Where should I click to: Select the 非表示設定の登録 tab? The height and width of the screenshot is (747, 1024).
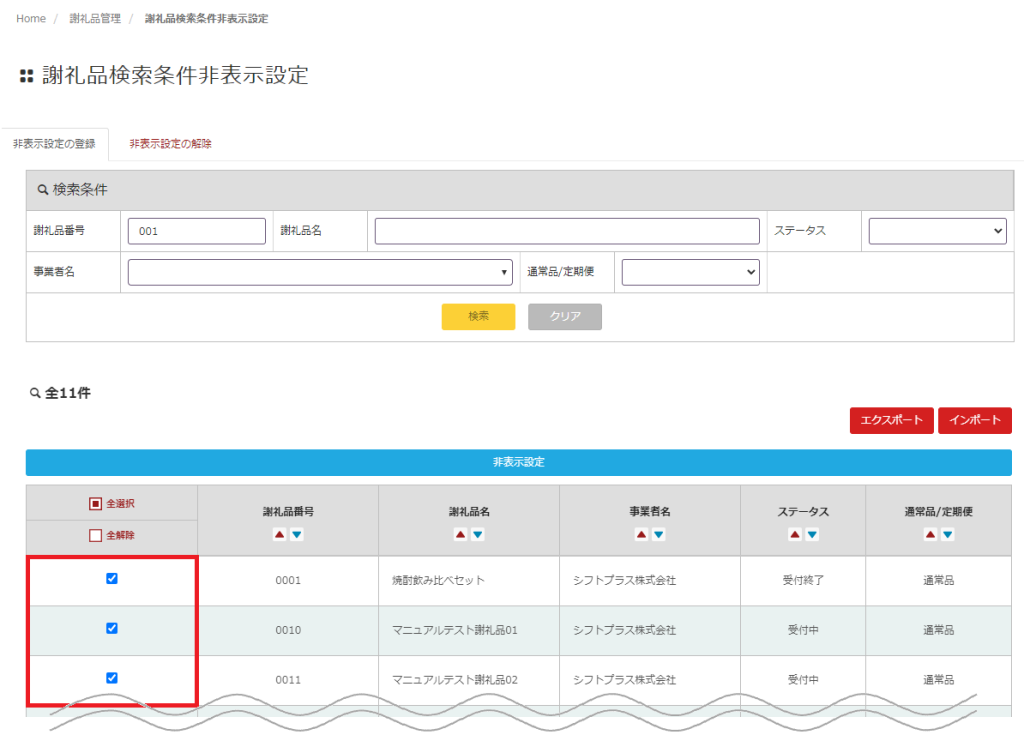[54, 144]
